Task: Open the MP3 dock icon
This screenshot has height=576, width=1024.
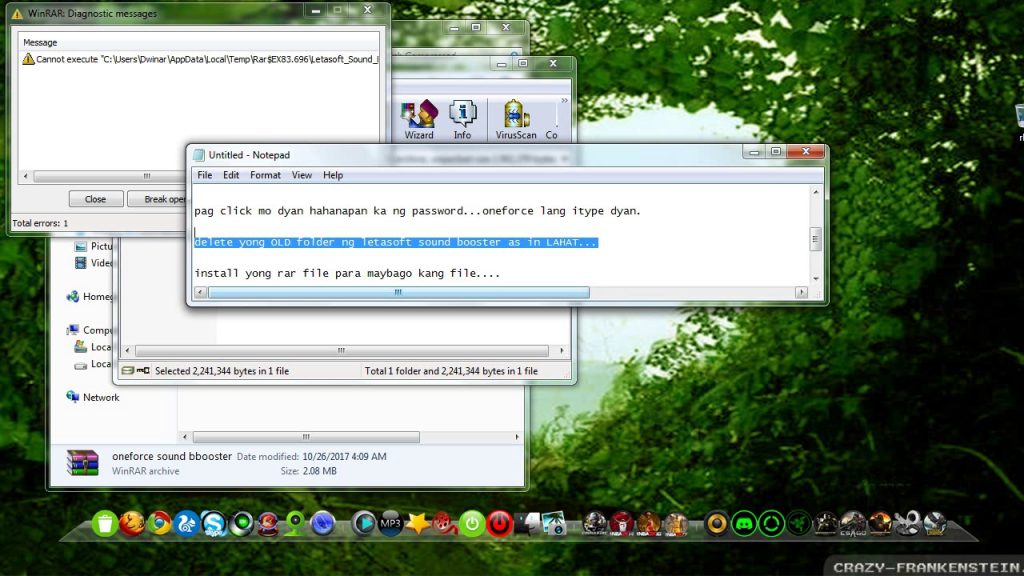Action: (x=391, y=523)
